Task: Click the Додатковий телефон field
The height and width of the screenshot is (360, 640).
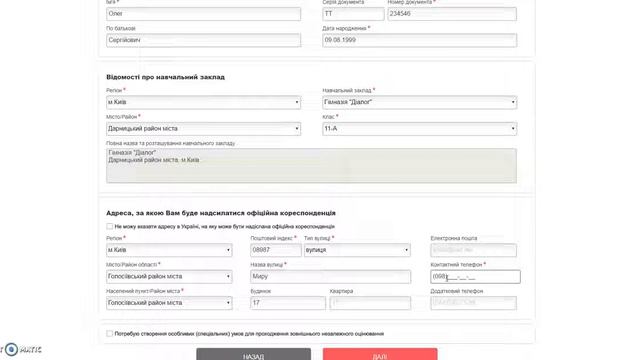Action: 473,303
